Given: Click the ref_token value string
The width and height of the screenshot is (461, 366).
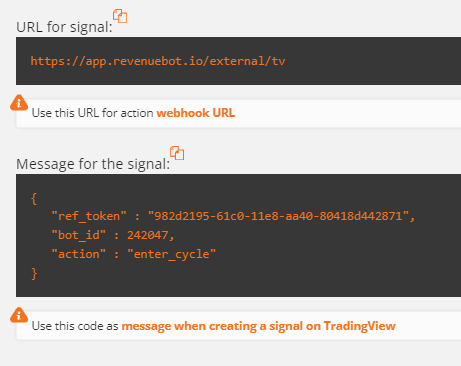Looking at the screenshot, I should pyautogui.click(x=278, y=216).
